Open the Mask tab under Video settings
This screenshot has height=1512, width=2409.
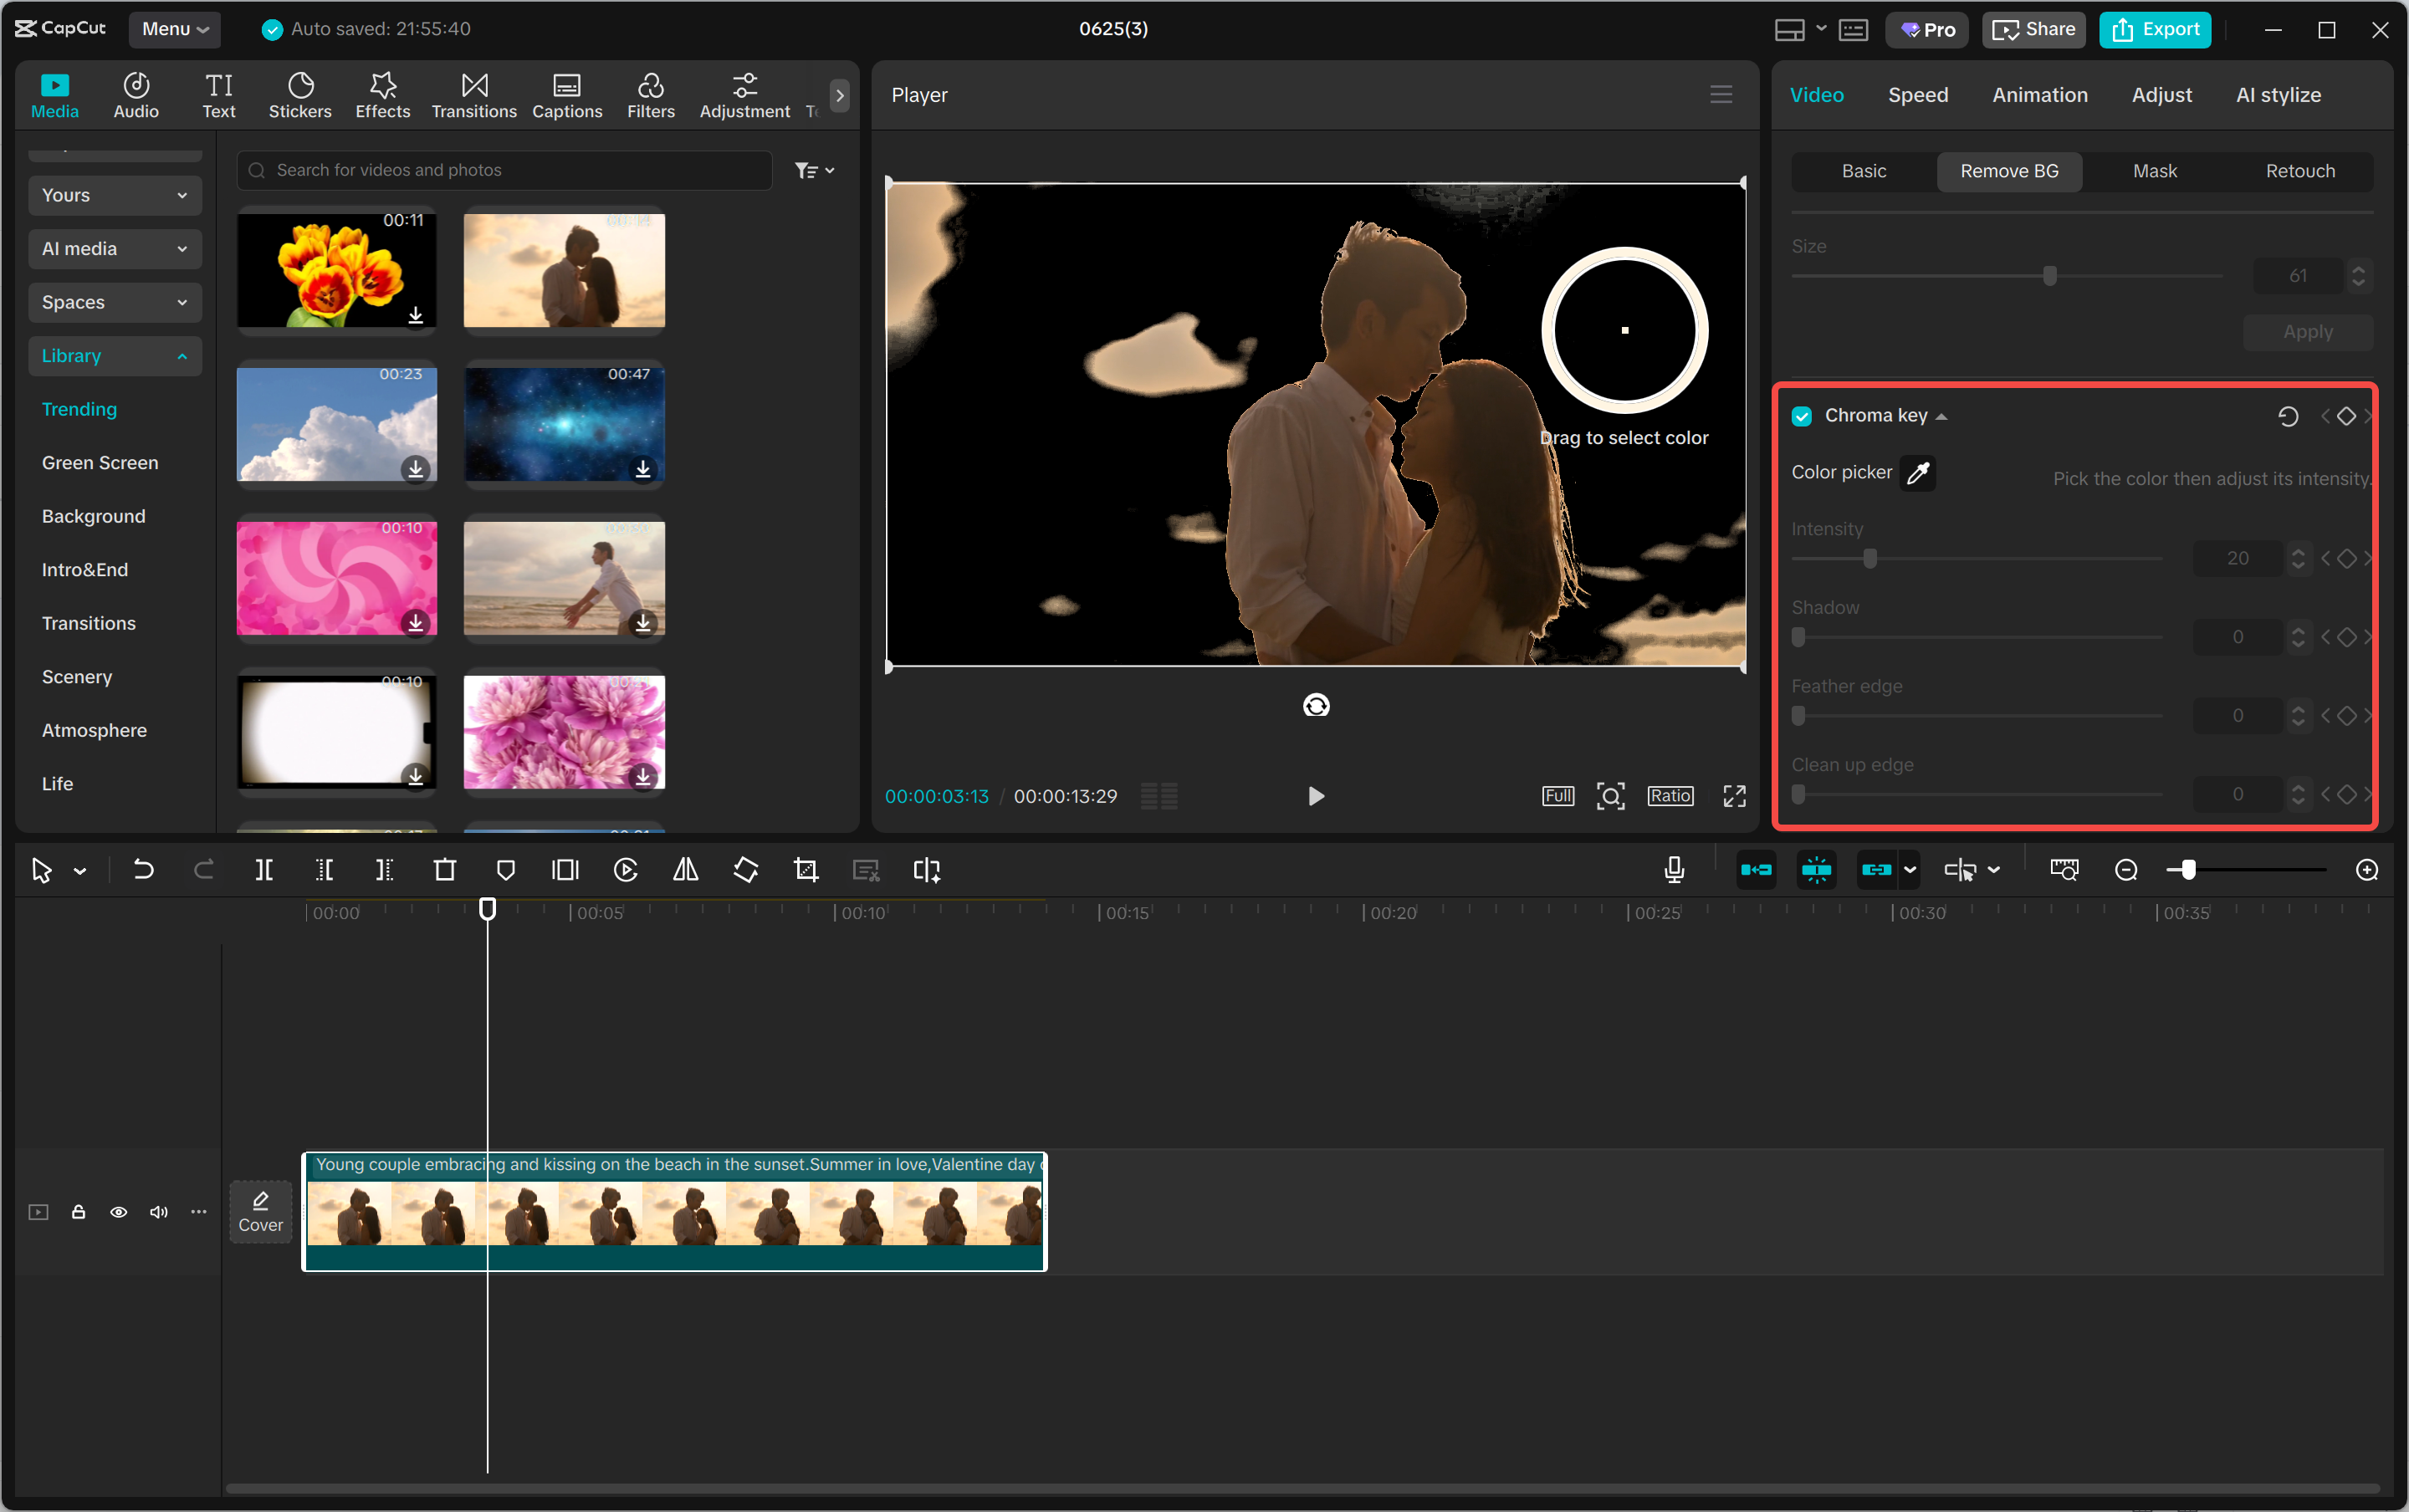(2154, 171)
